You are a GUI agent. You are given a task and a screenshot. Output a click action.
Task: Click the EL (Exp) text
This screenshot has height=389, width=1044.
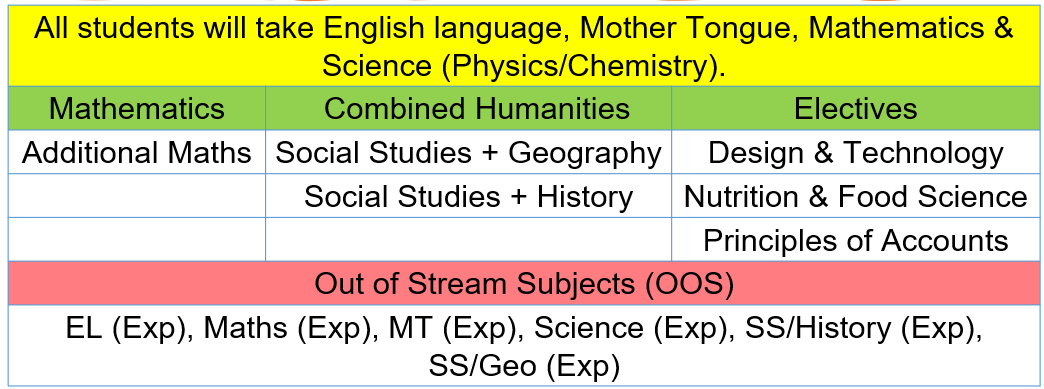[127, 328]
